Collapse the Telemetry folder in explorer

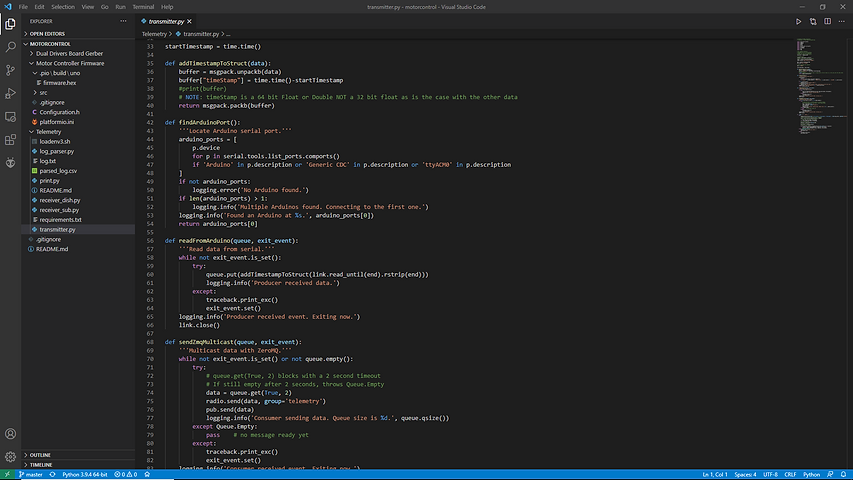tap(49, 131)
